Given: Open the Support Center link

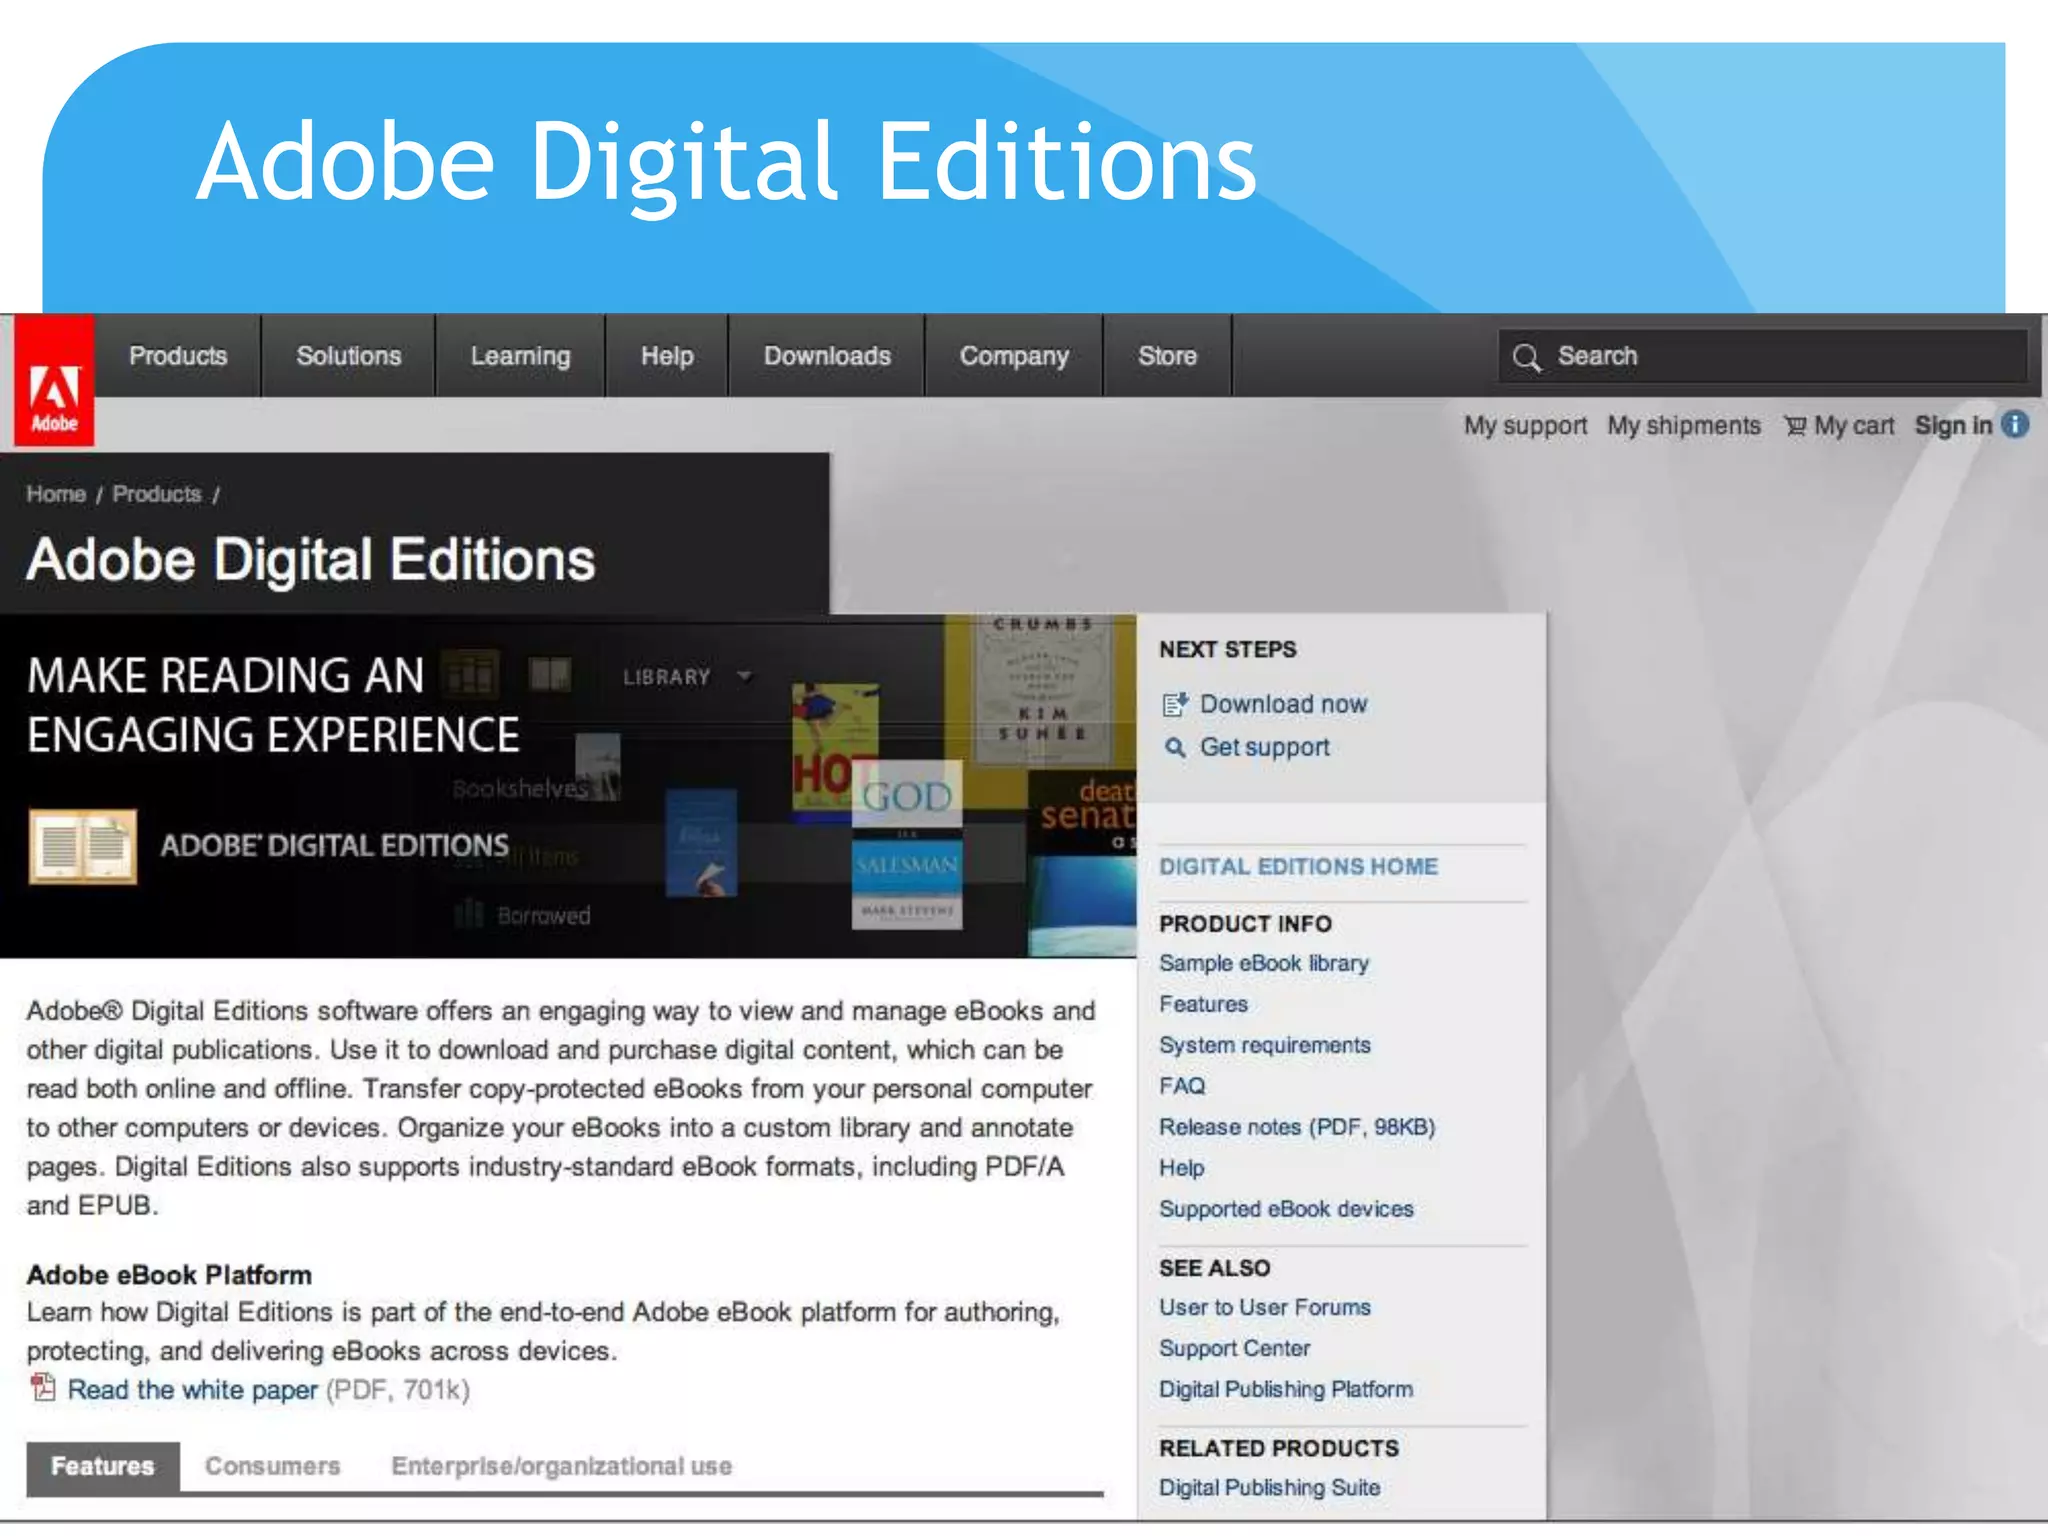Looking at the screenshot, I should 1234,1348.
